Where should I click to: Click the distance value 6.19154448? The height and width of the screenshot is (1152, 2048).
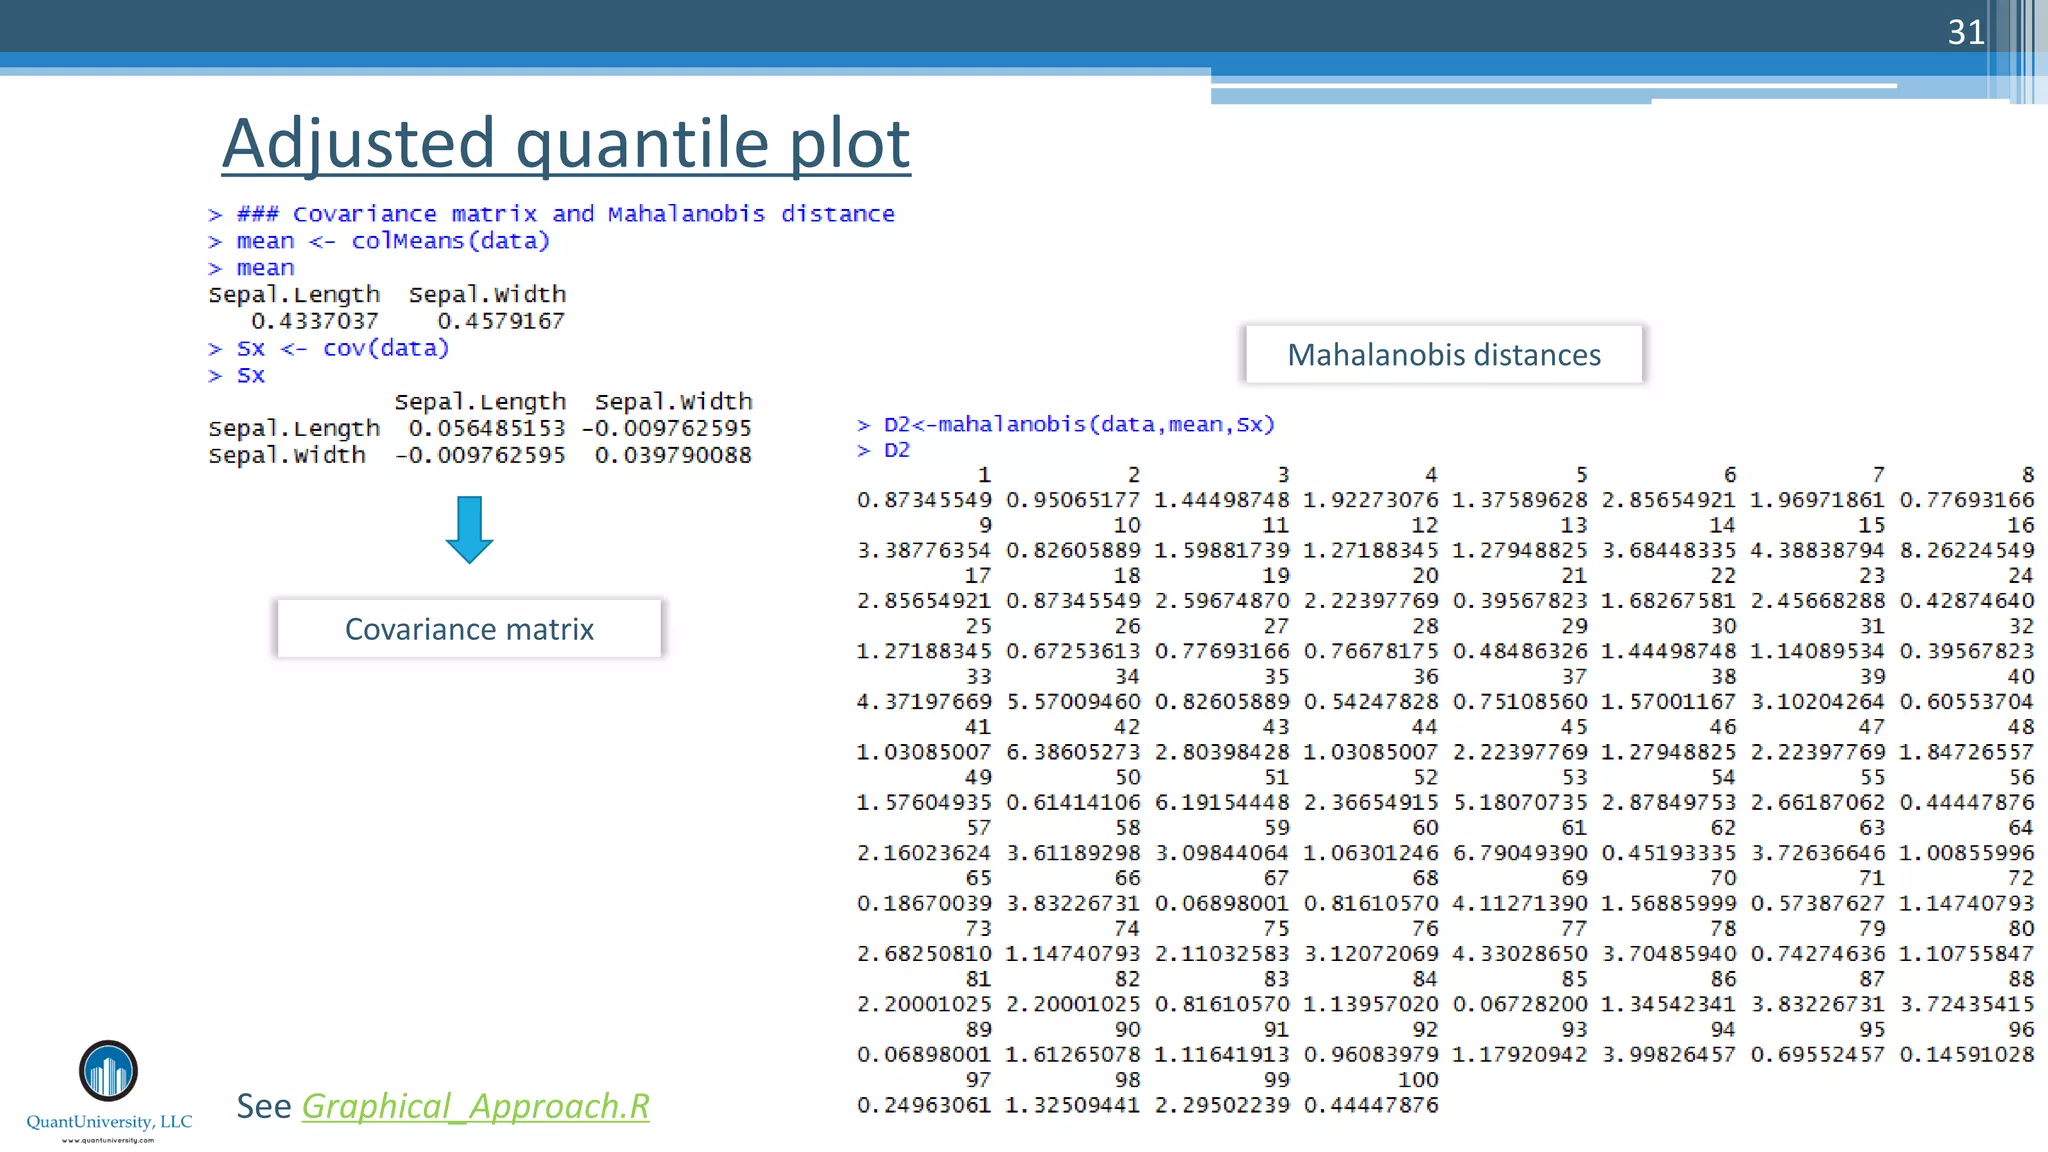tap(1222, 802)
